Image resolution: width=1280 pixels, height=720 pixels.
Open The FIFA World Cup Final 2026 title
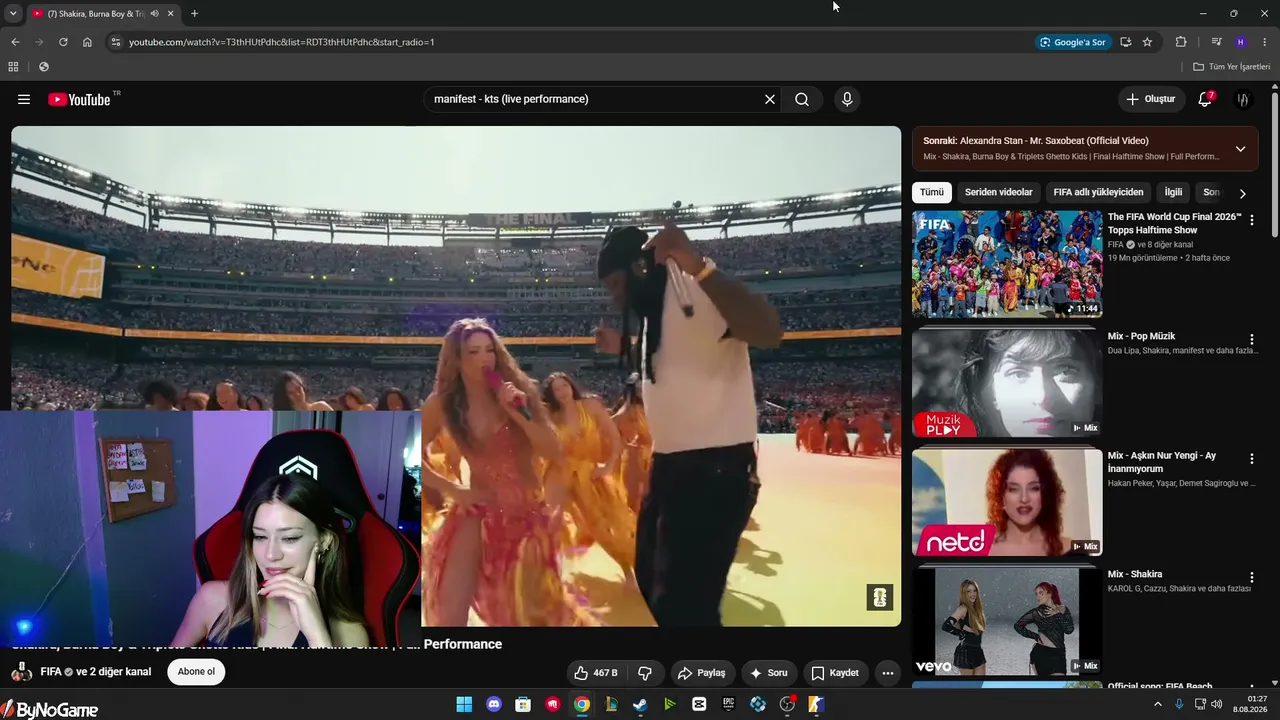pyautogui.click(x=1174, y=223)
